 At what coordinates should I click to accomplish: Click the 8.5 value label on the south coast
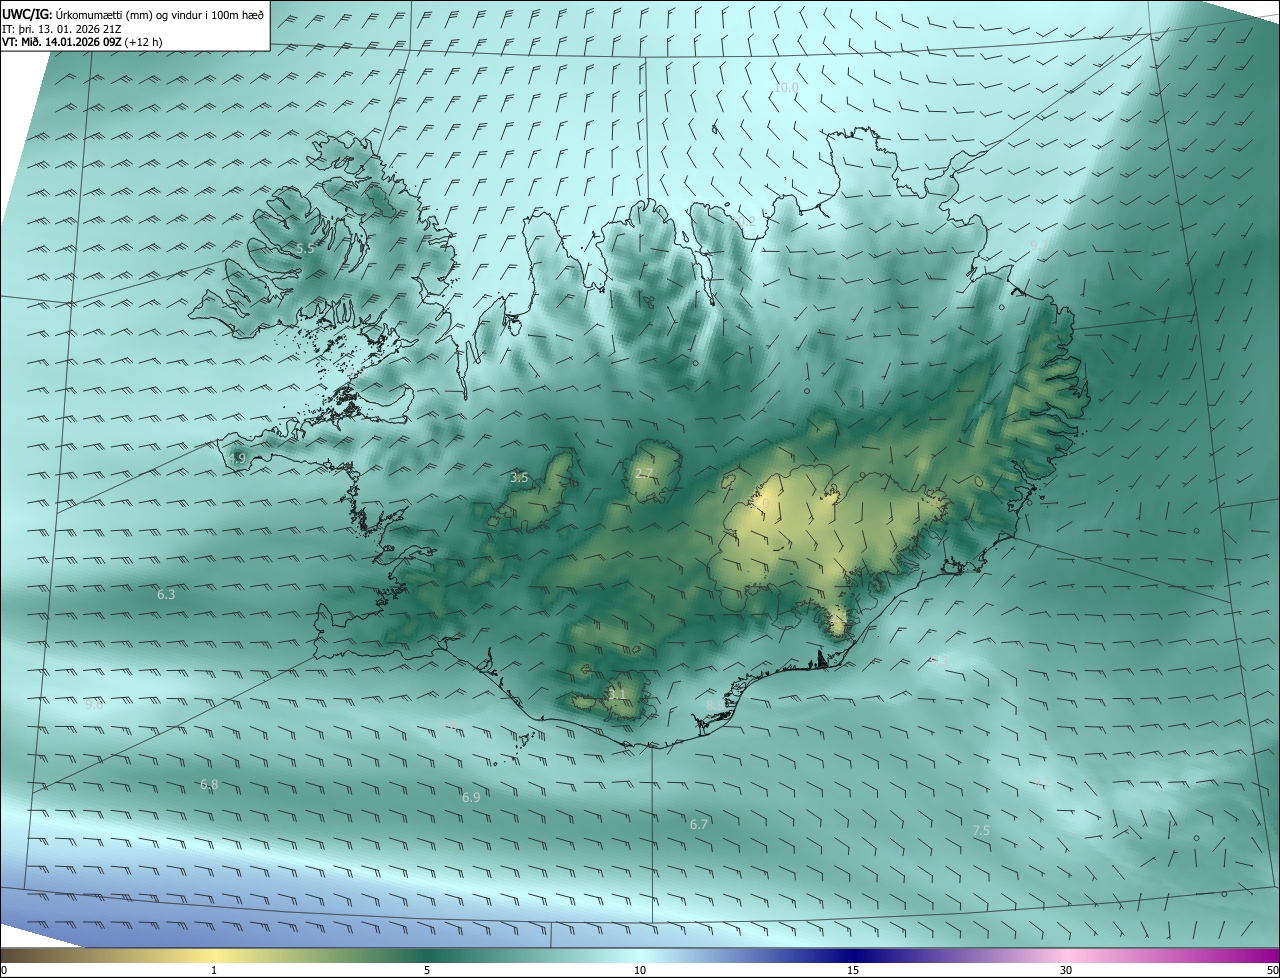(x=714, y=706)
